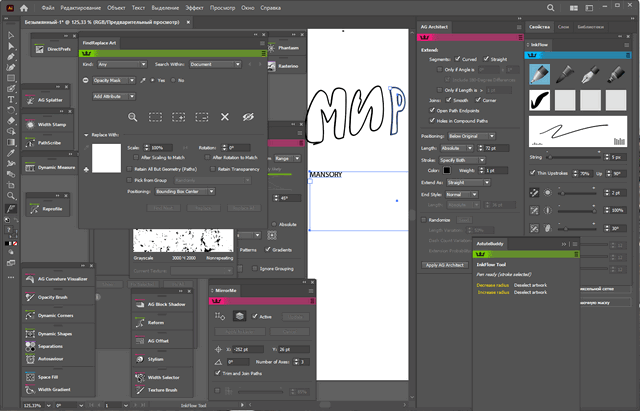Select the Type tool in the toolbar
The image size is (640, 411).
pos(10,101)
